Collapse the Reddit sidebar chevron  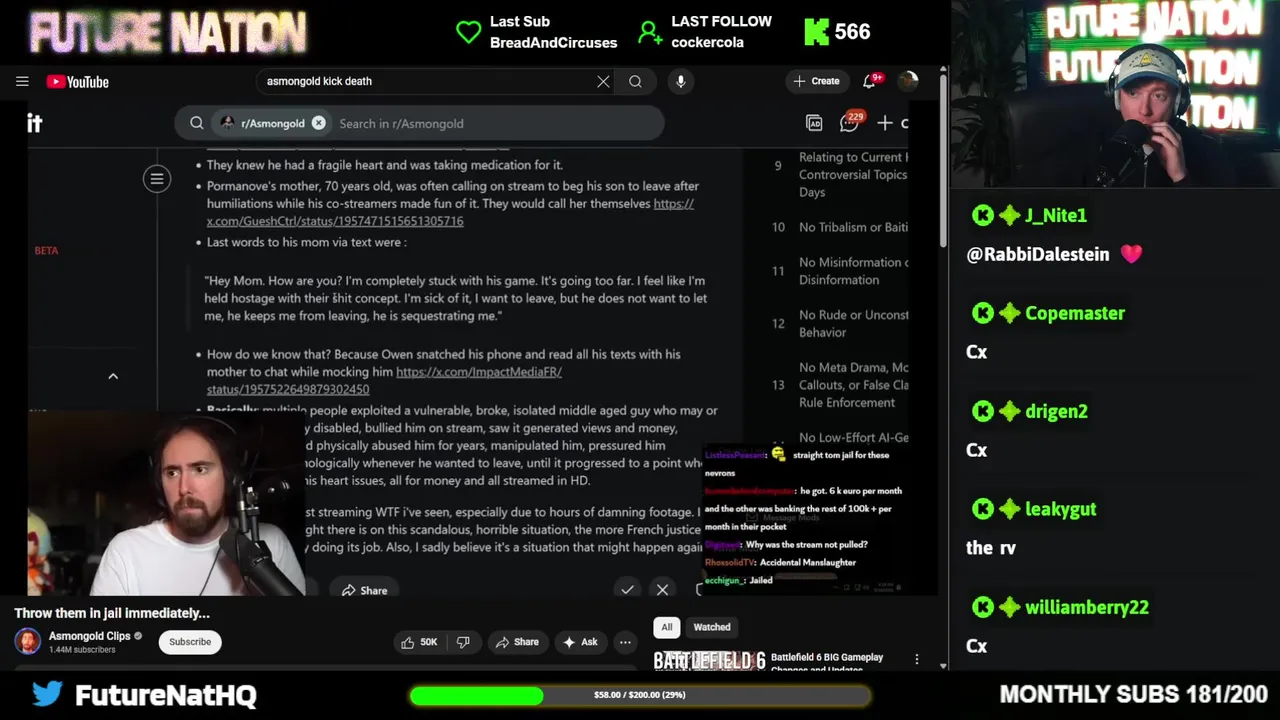click(113, 376)
